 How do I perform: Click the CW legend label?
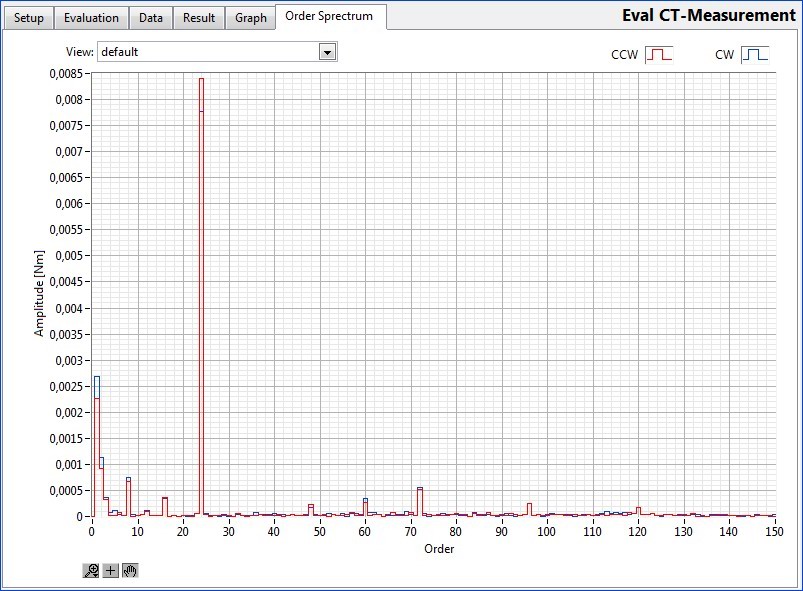tap(724, 55)
